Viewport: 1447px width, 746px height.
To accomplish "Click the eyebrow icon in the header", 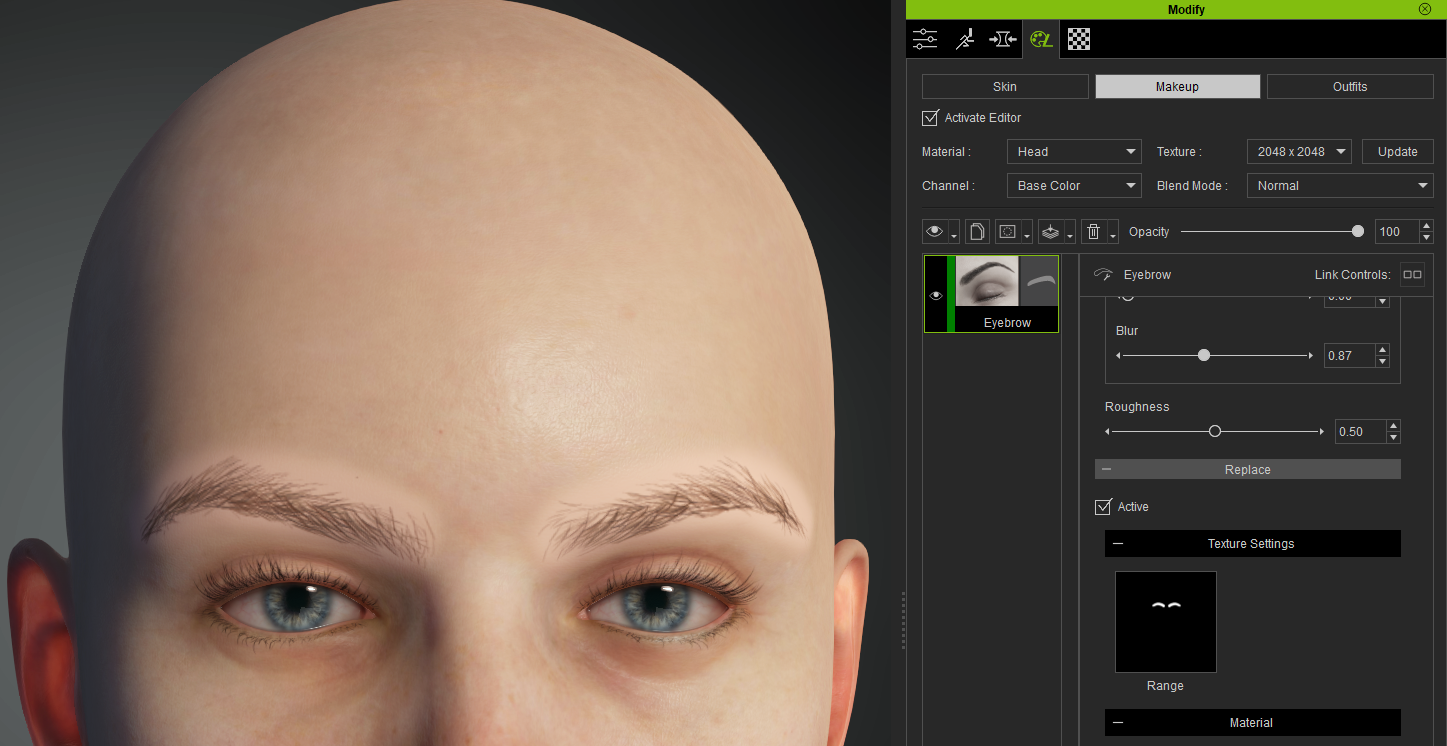I will 1104,274.
